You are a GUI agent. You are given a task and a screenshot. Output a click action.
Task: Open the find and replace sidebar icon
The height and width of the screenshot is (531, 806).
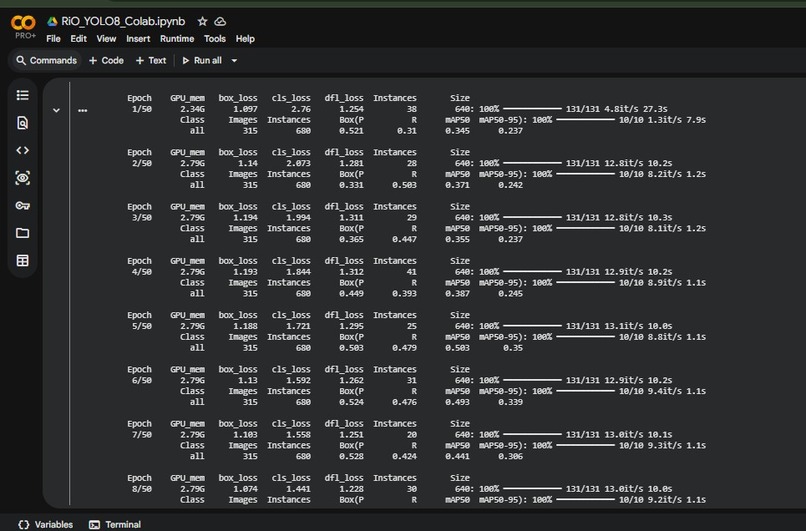tap(23, 123)
